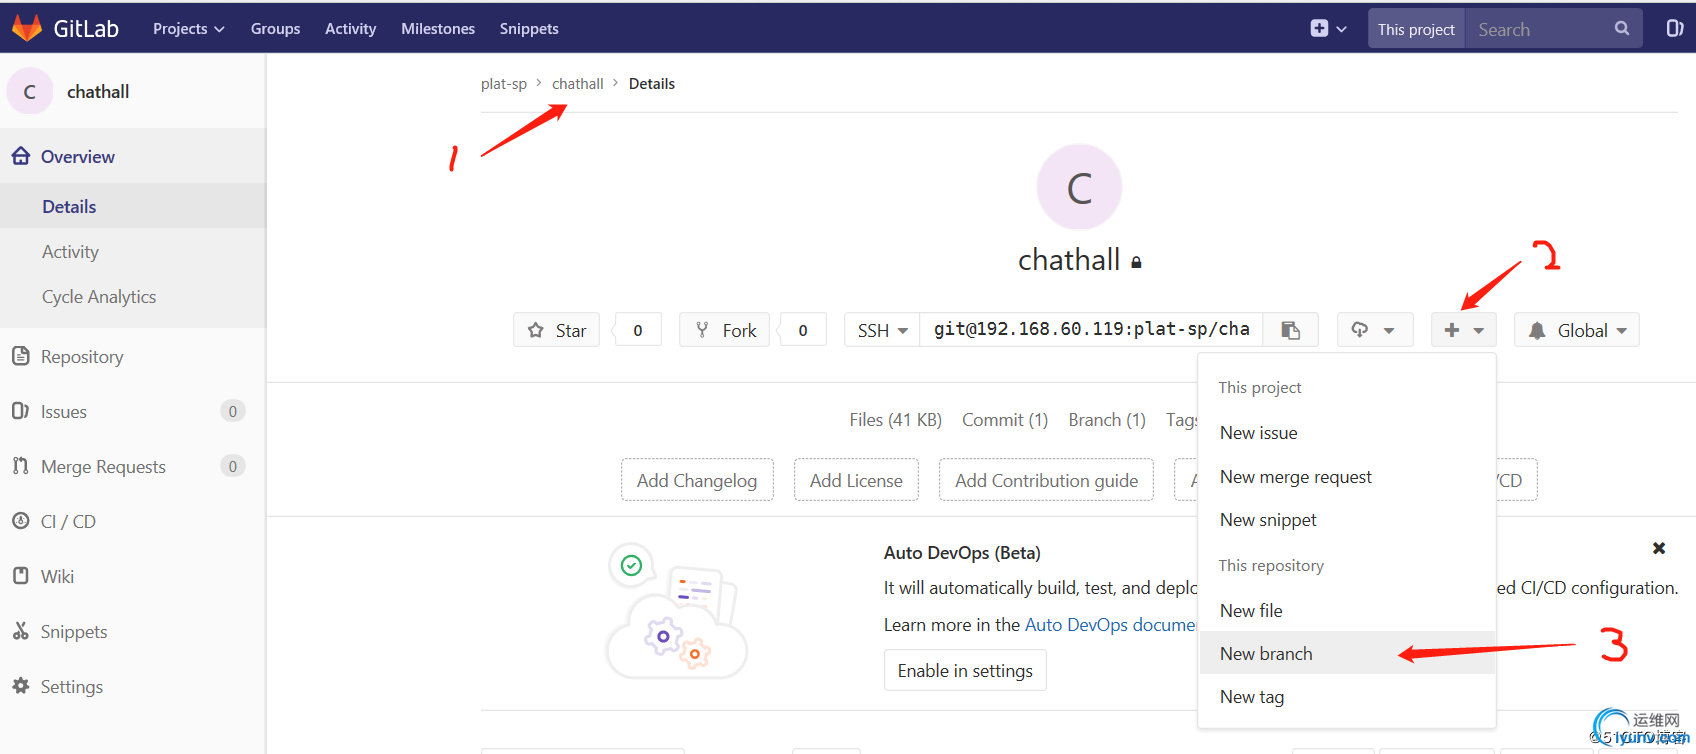This screenshot has height=754, width=1696.
Task: Click the Wiki sidebar icon
Action: tap(21, 576)
